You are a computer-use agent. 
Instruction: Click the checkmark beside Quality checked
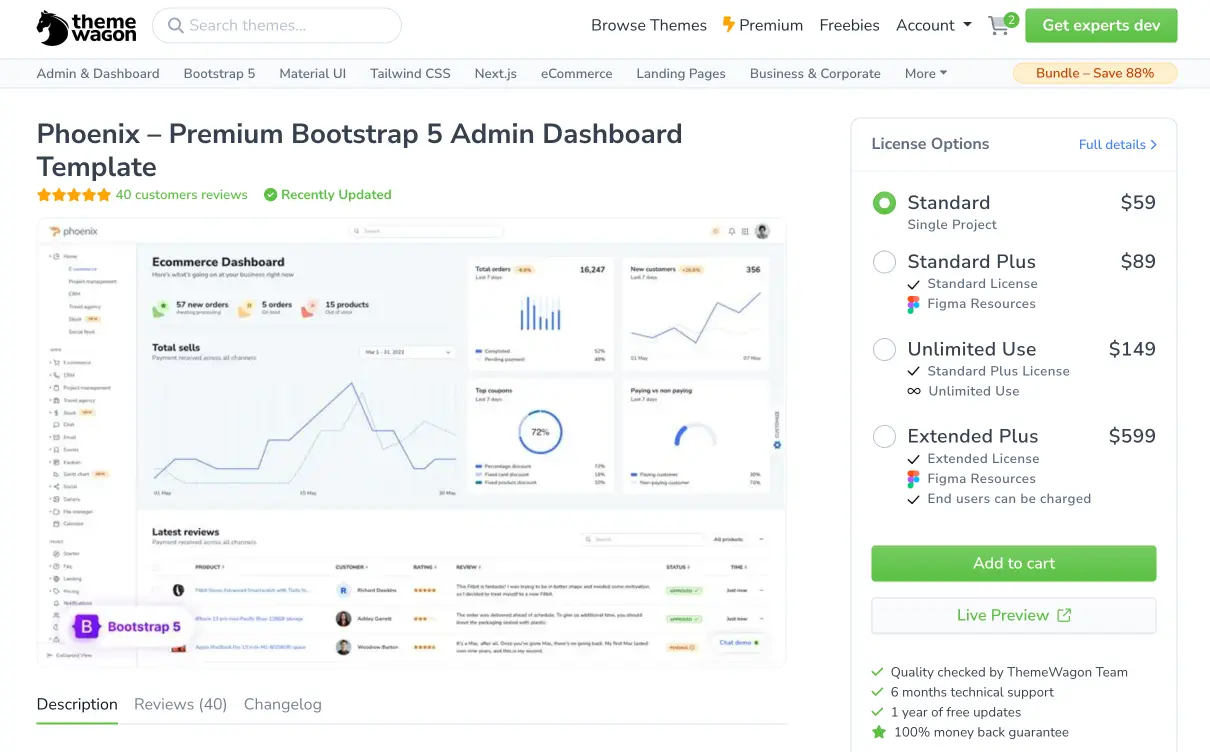point(878,672)
